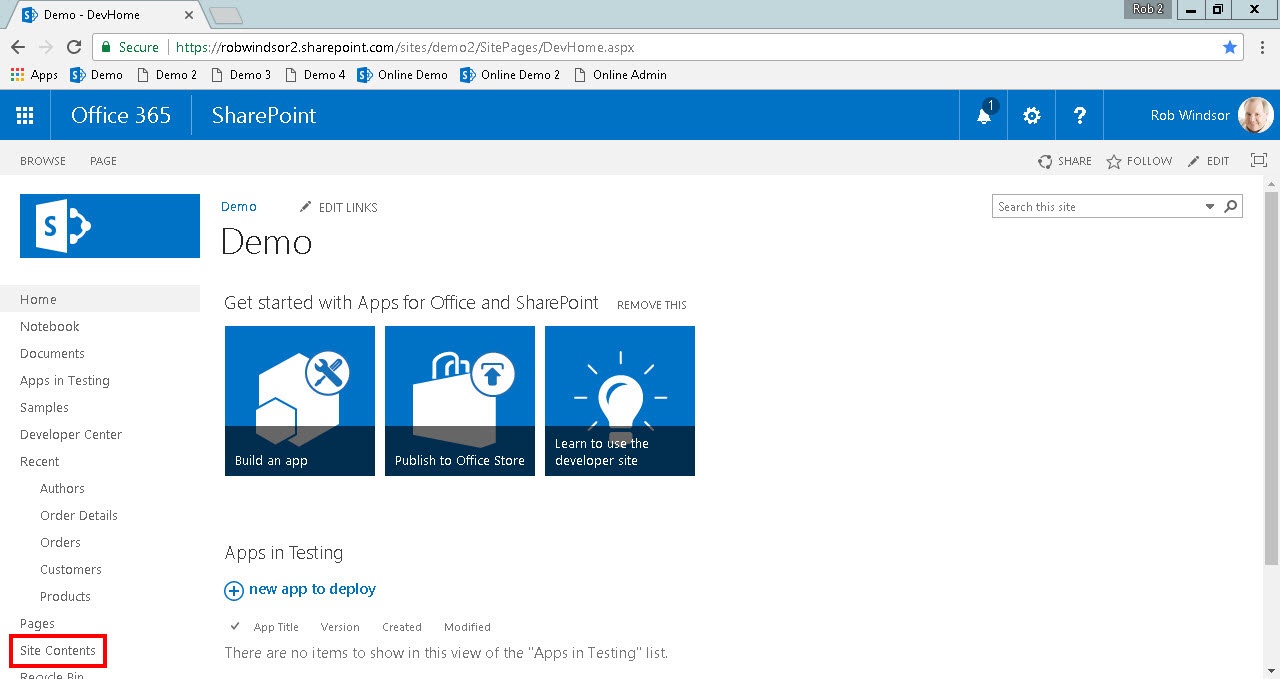1280x679 pixels.
Task: Click the Follow star icon
Action: [1114, 161]
